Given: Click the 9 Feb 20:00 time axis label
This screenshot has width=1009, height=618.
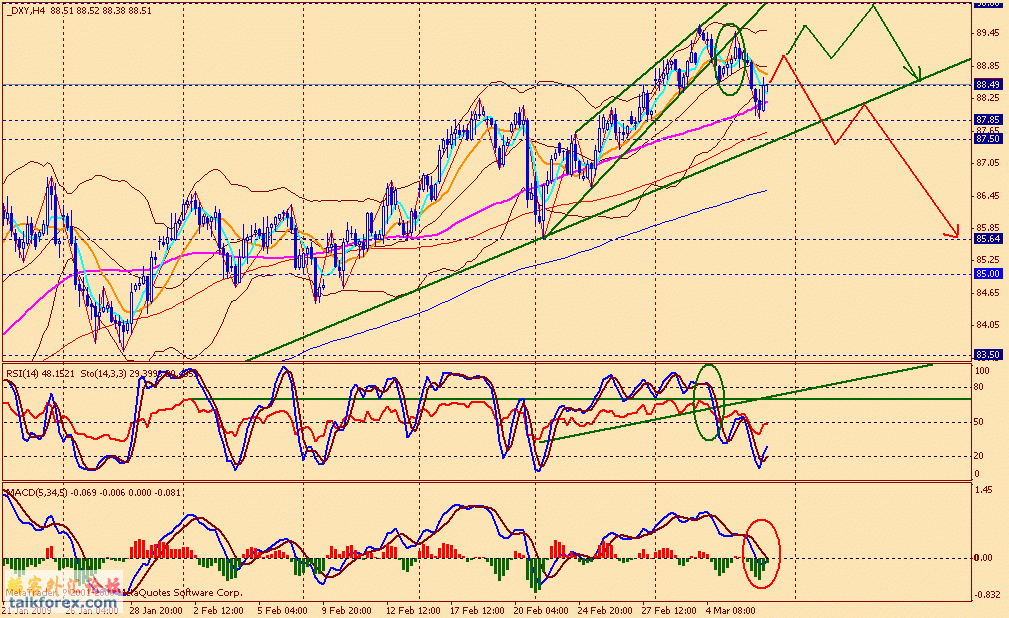Looking at the screenshot, I should (346, 610).
